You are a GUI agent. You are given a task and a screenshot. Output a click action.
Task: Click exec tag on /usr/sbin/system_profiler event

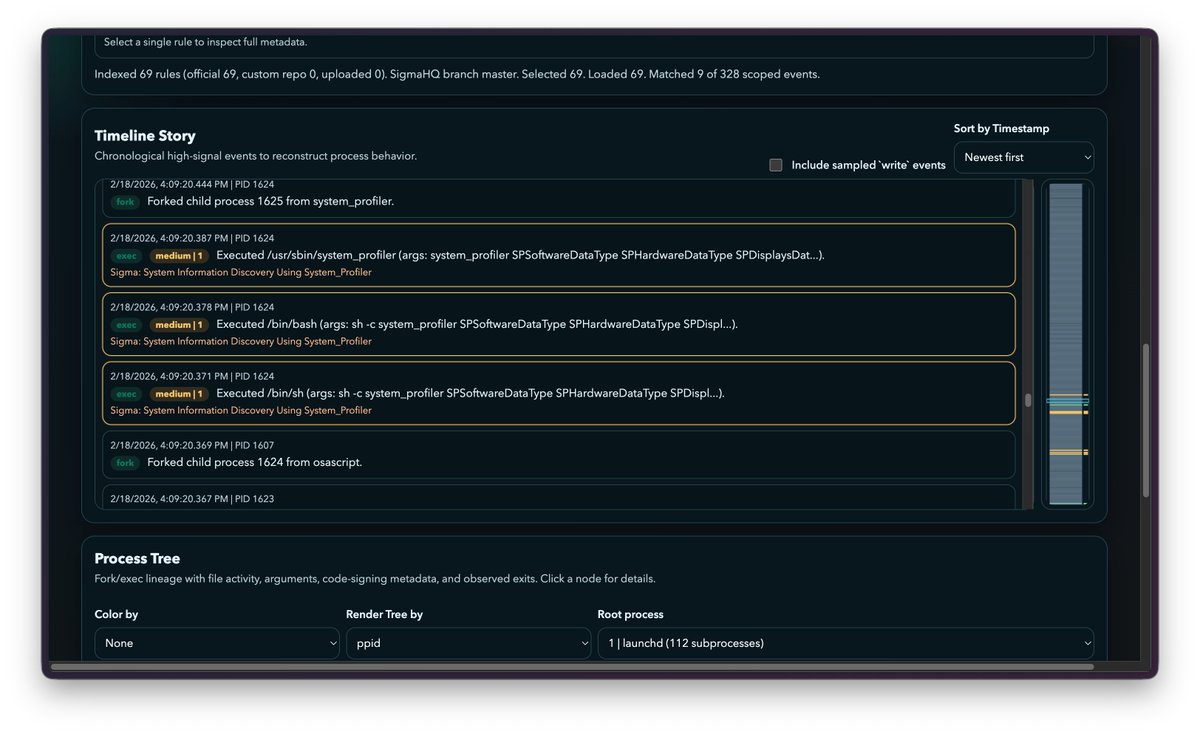(x=126, y=256)
